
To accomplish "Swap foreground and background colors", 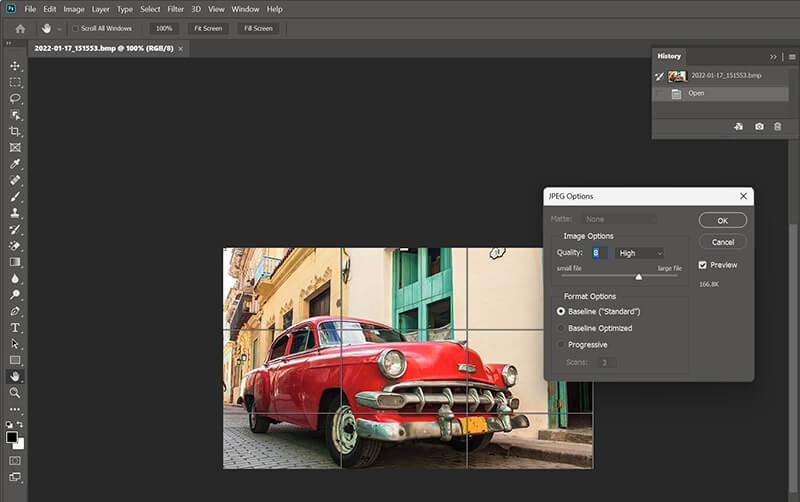I will pyautogui.click(x=20, y=424).
